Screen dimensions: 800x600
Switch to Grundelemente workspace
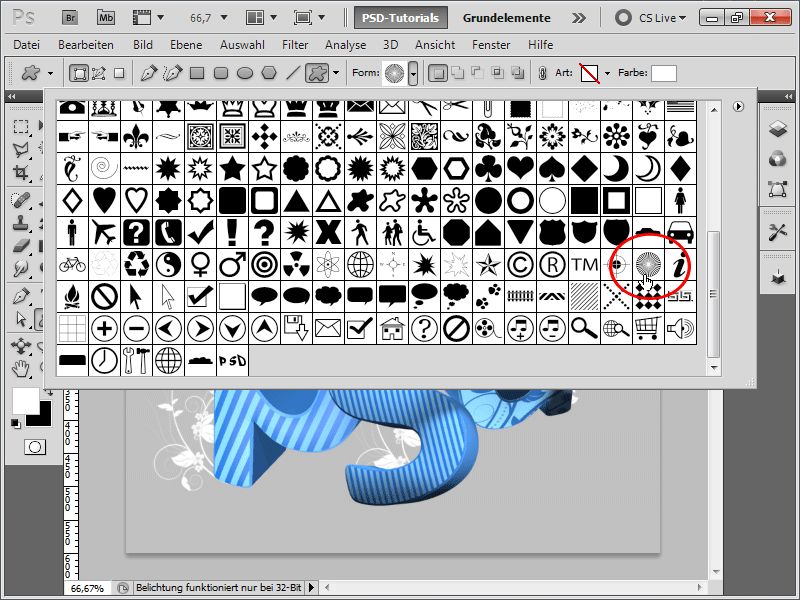[x=507, y=18]
